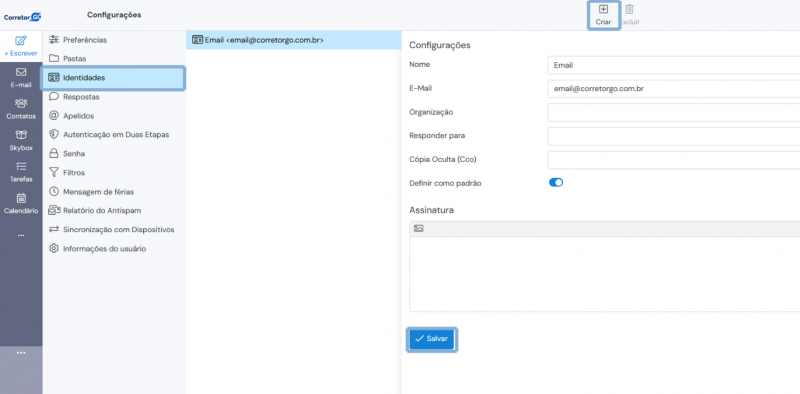Expand the sidebar three-dots more menu
800x394 pixels.
coord(21,236)
